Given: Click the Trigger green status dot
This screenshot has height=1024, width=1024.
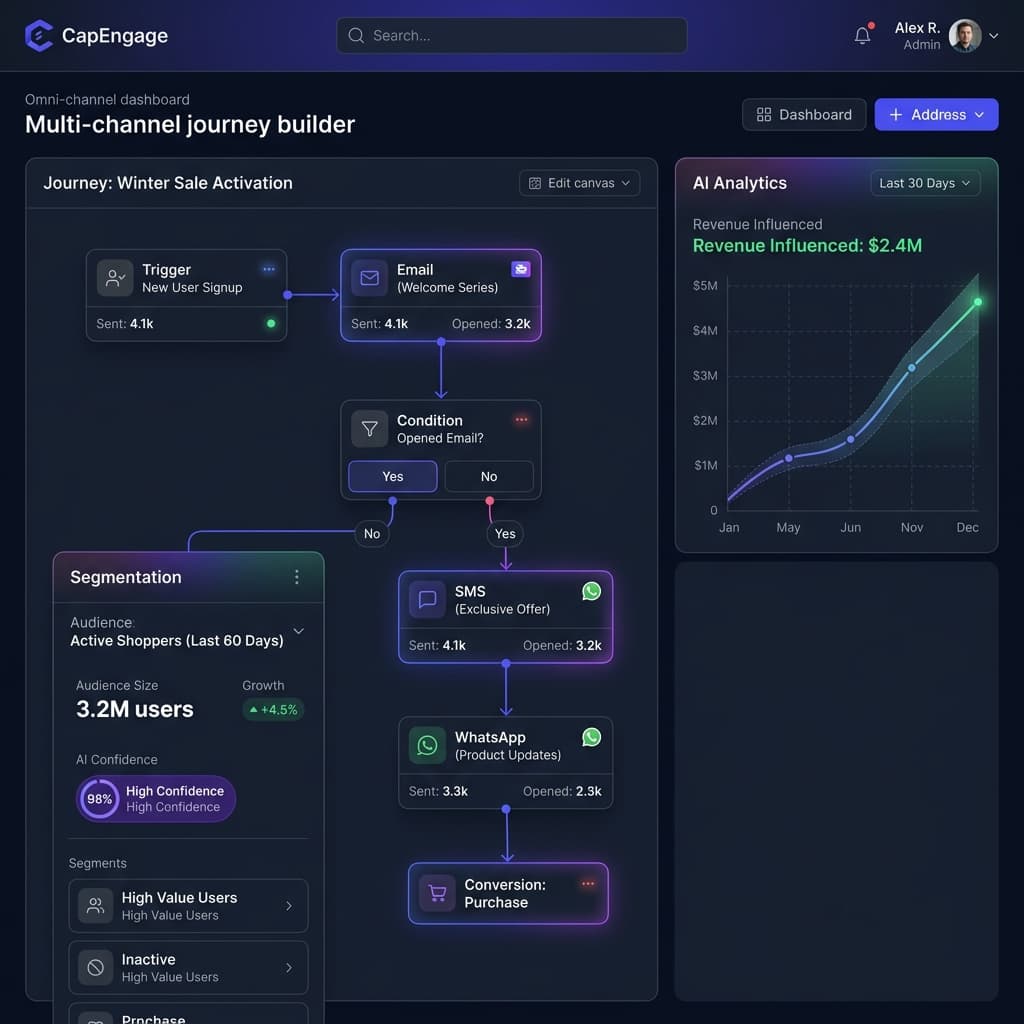Looking at the screenshot, I should (x=271, y=323).
